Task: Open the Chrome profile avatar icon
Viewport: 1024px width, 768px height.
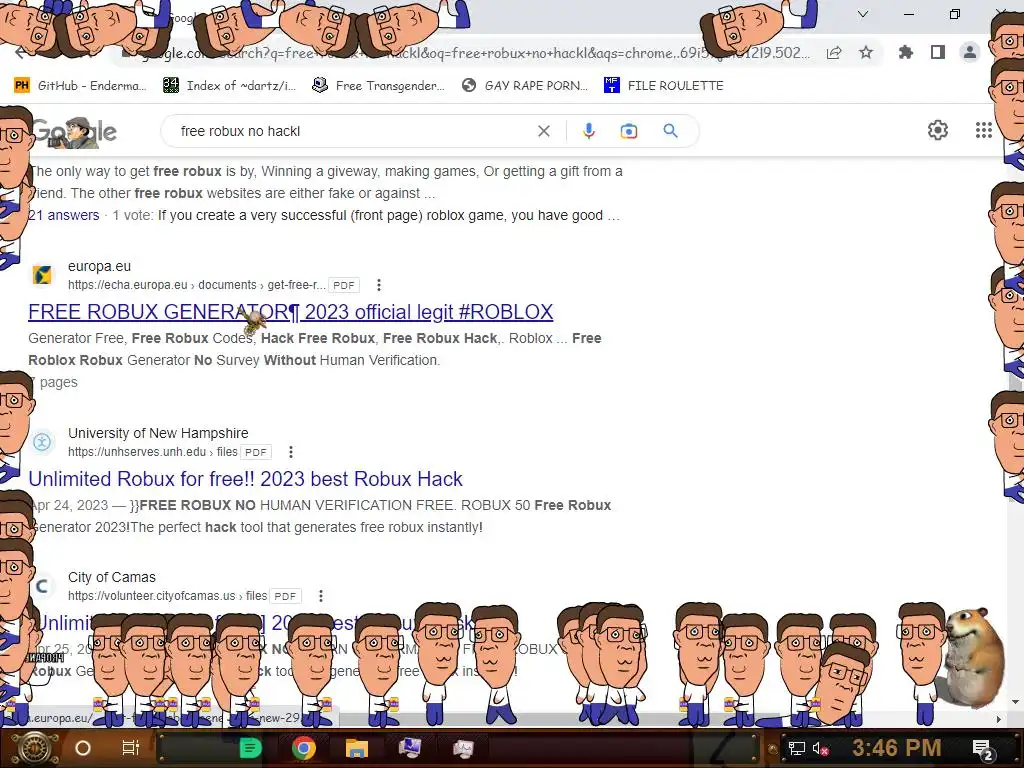Action: pos(970,52)
